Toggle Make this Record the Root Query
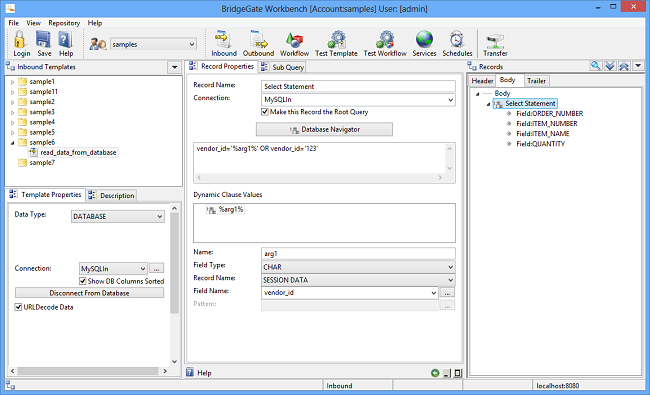This screenshot has height=395, width=650. point(265,112)
